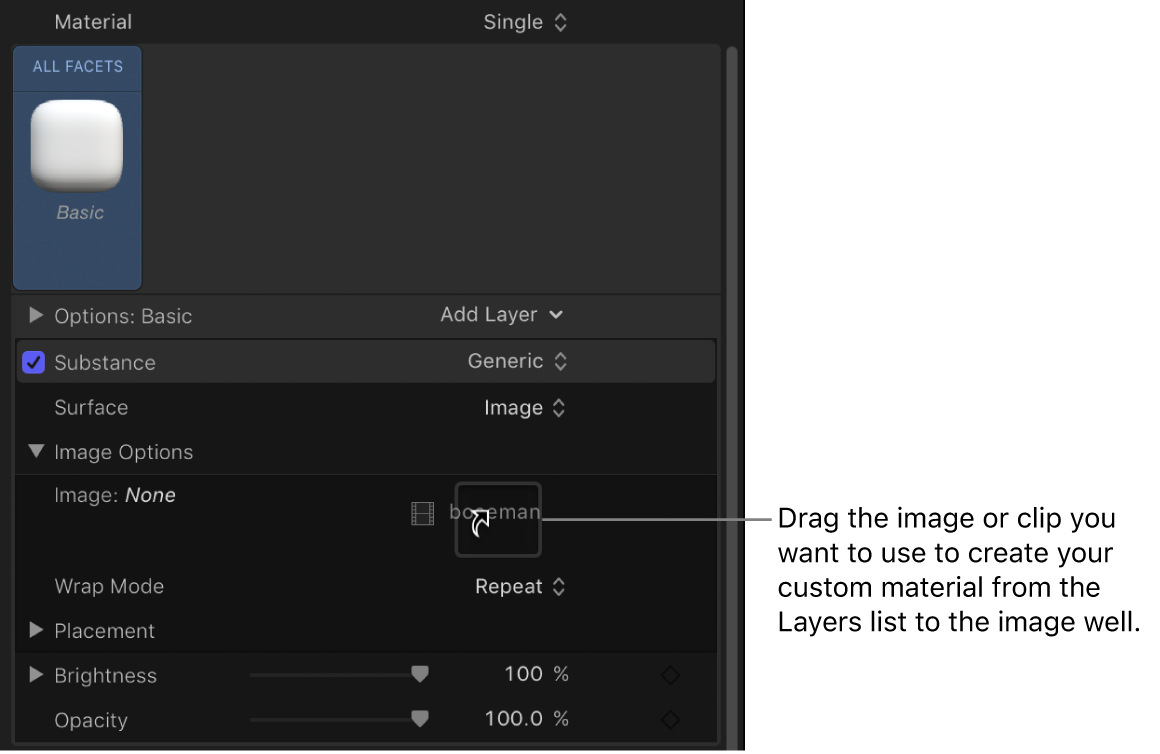Enable the Substance checkbox
The image size is (1160, 754).
[x=33, y=362]
